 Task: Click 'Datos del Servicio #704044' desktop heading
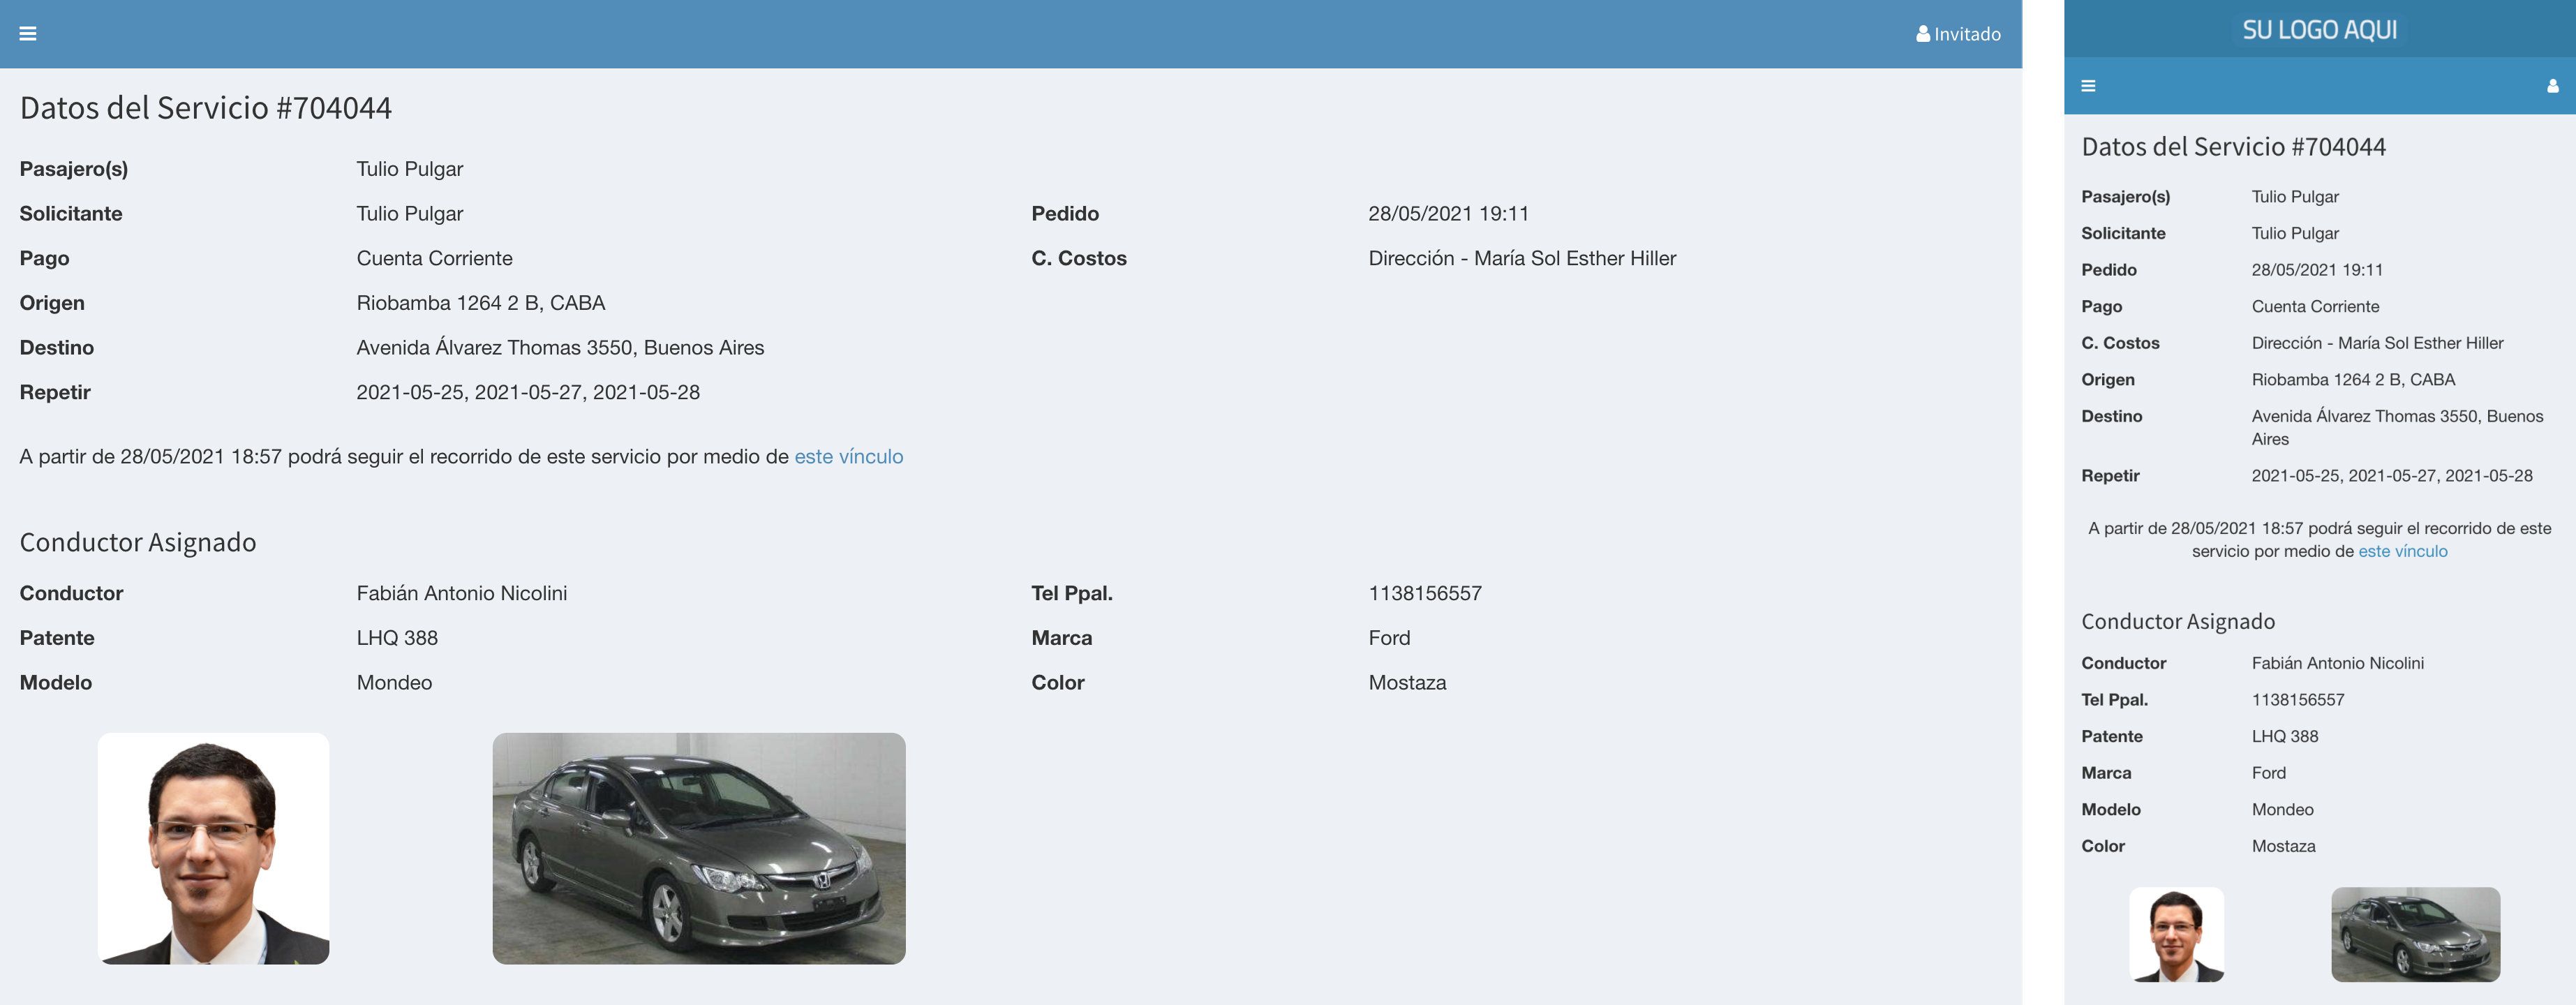pyautogui.click(x=206, y=108)
